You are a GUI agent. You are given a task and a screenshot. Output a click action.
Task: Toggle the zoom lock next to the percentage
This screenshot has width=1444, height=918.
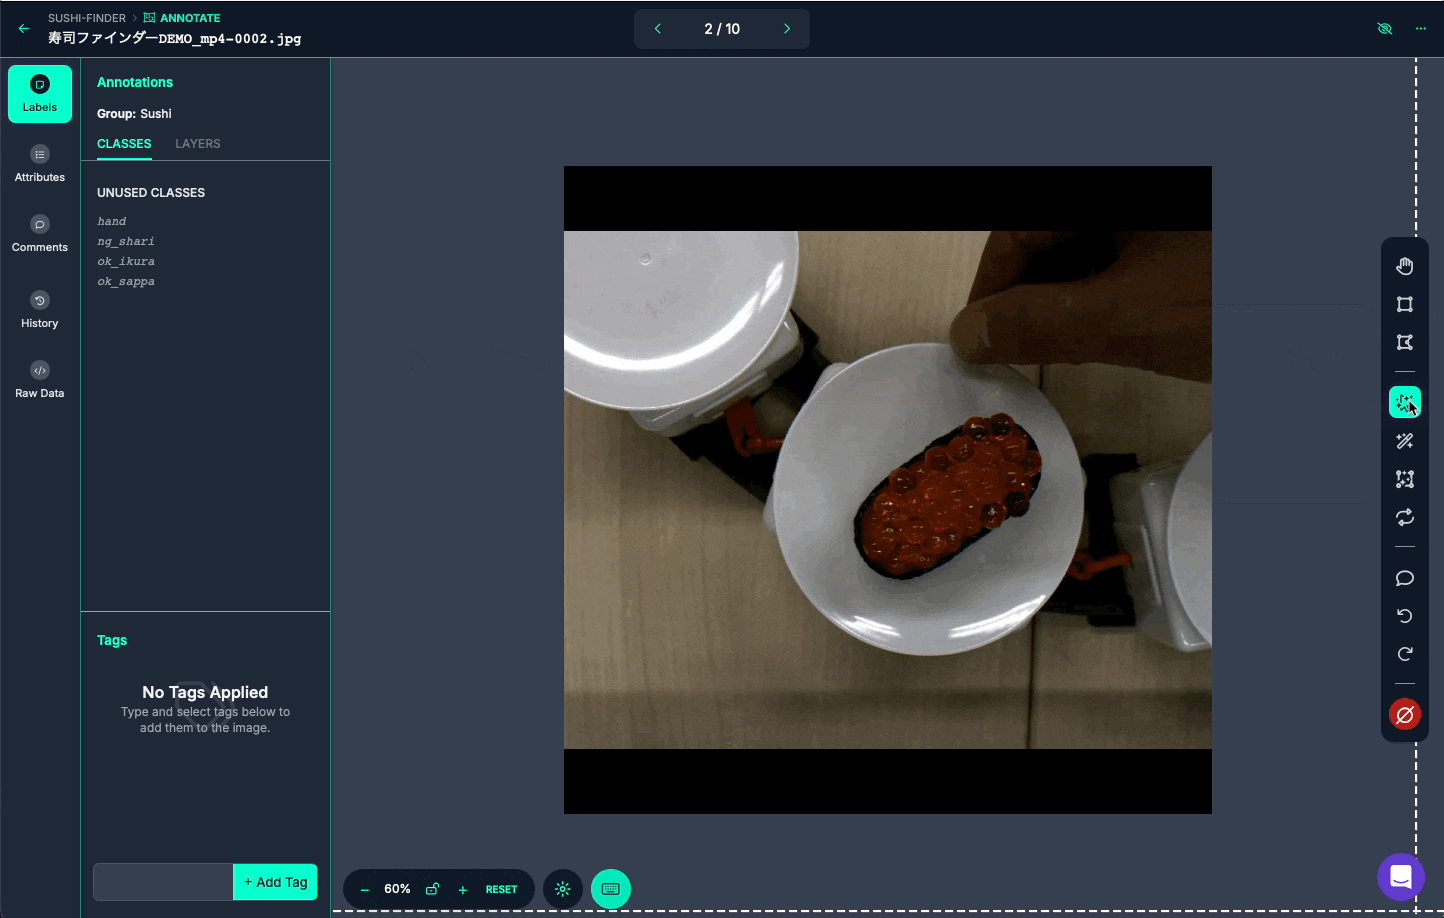pos(432,888)
